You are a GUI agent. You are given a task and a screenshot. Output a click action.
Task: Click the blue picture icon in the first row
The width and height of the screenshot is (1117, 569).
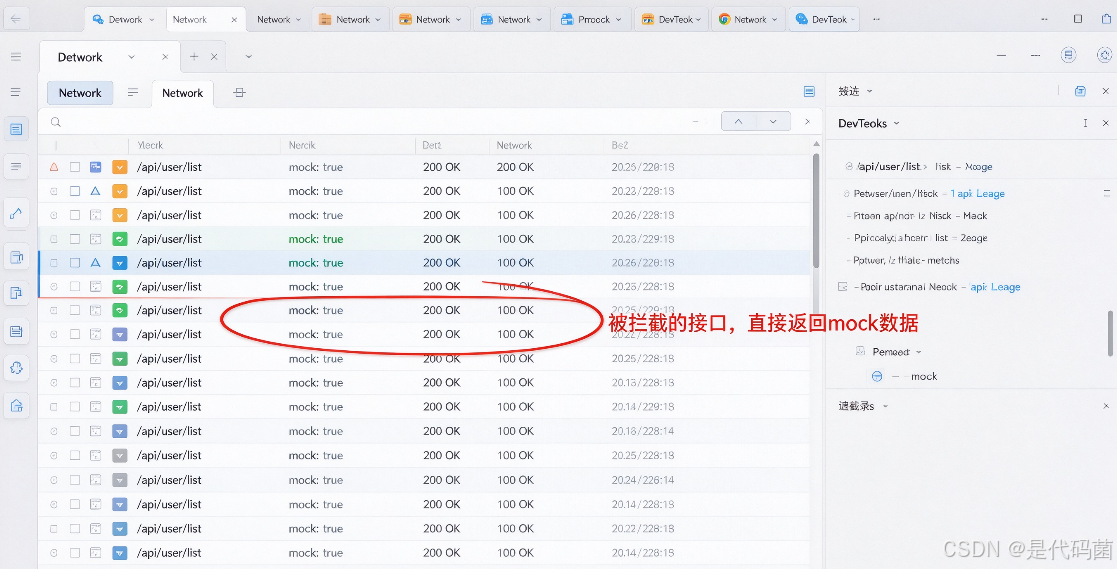click(x=95, y=167)
